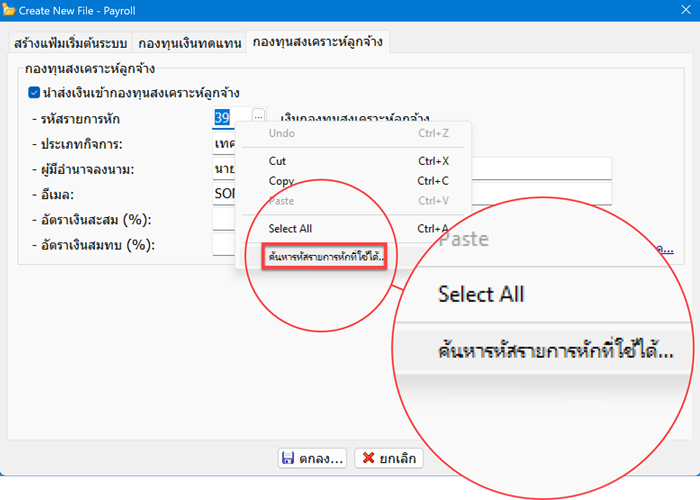The image size is (700, 500).
Task: Choose Copy from the context menu
Action: click(x=281, y=181)
